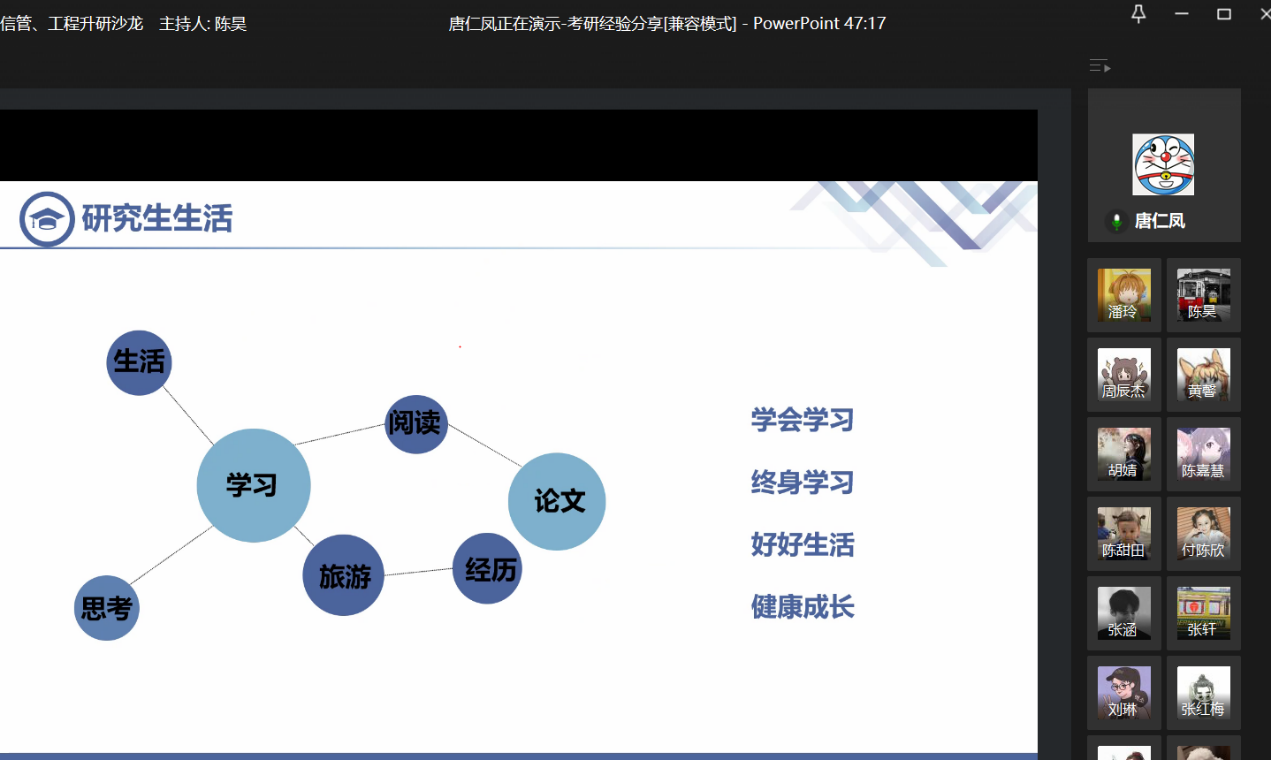The width and height of the screenshot is (1271, 760).
Task: Click the 旅游 bubble in the diagram
Action: click(344, 575)
